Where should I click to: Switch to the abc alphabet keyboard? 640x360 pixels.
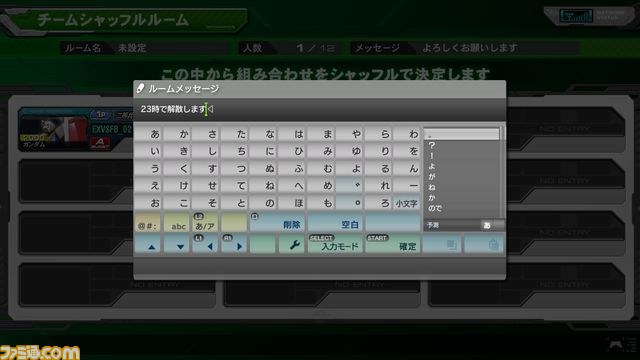(x=176, y=222)
